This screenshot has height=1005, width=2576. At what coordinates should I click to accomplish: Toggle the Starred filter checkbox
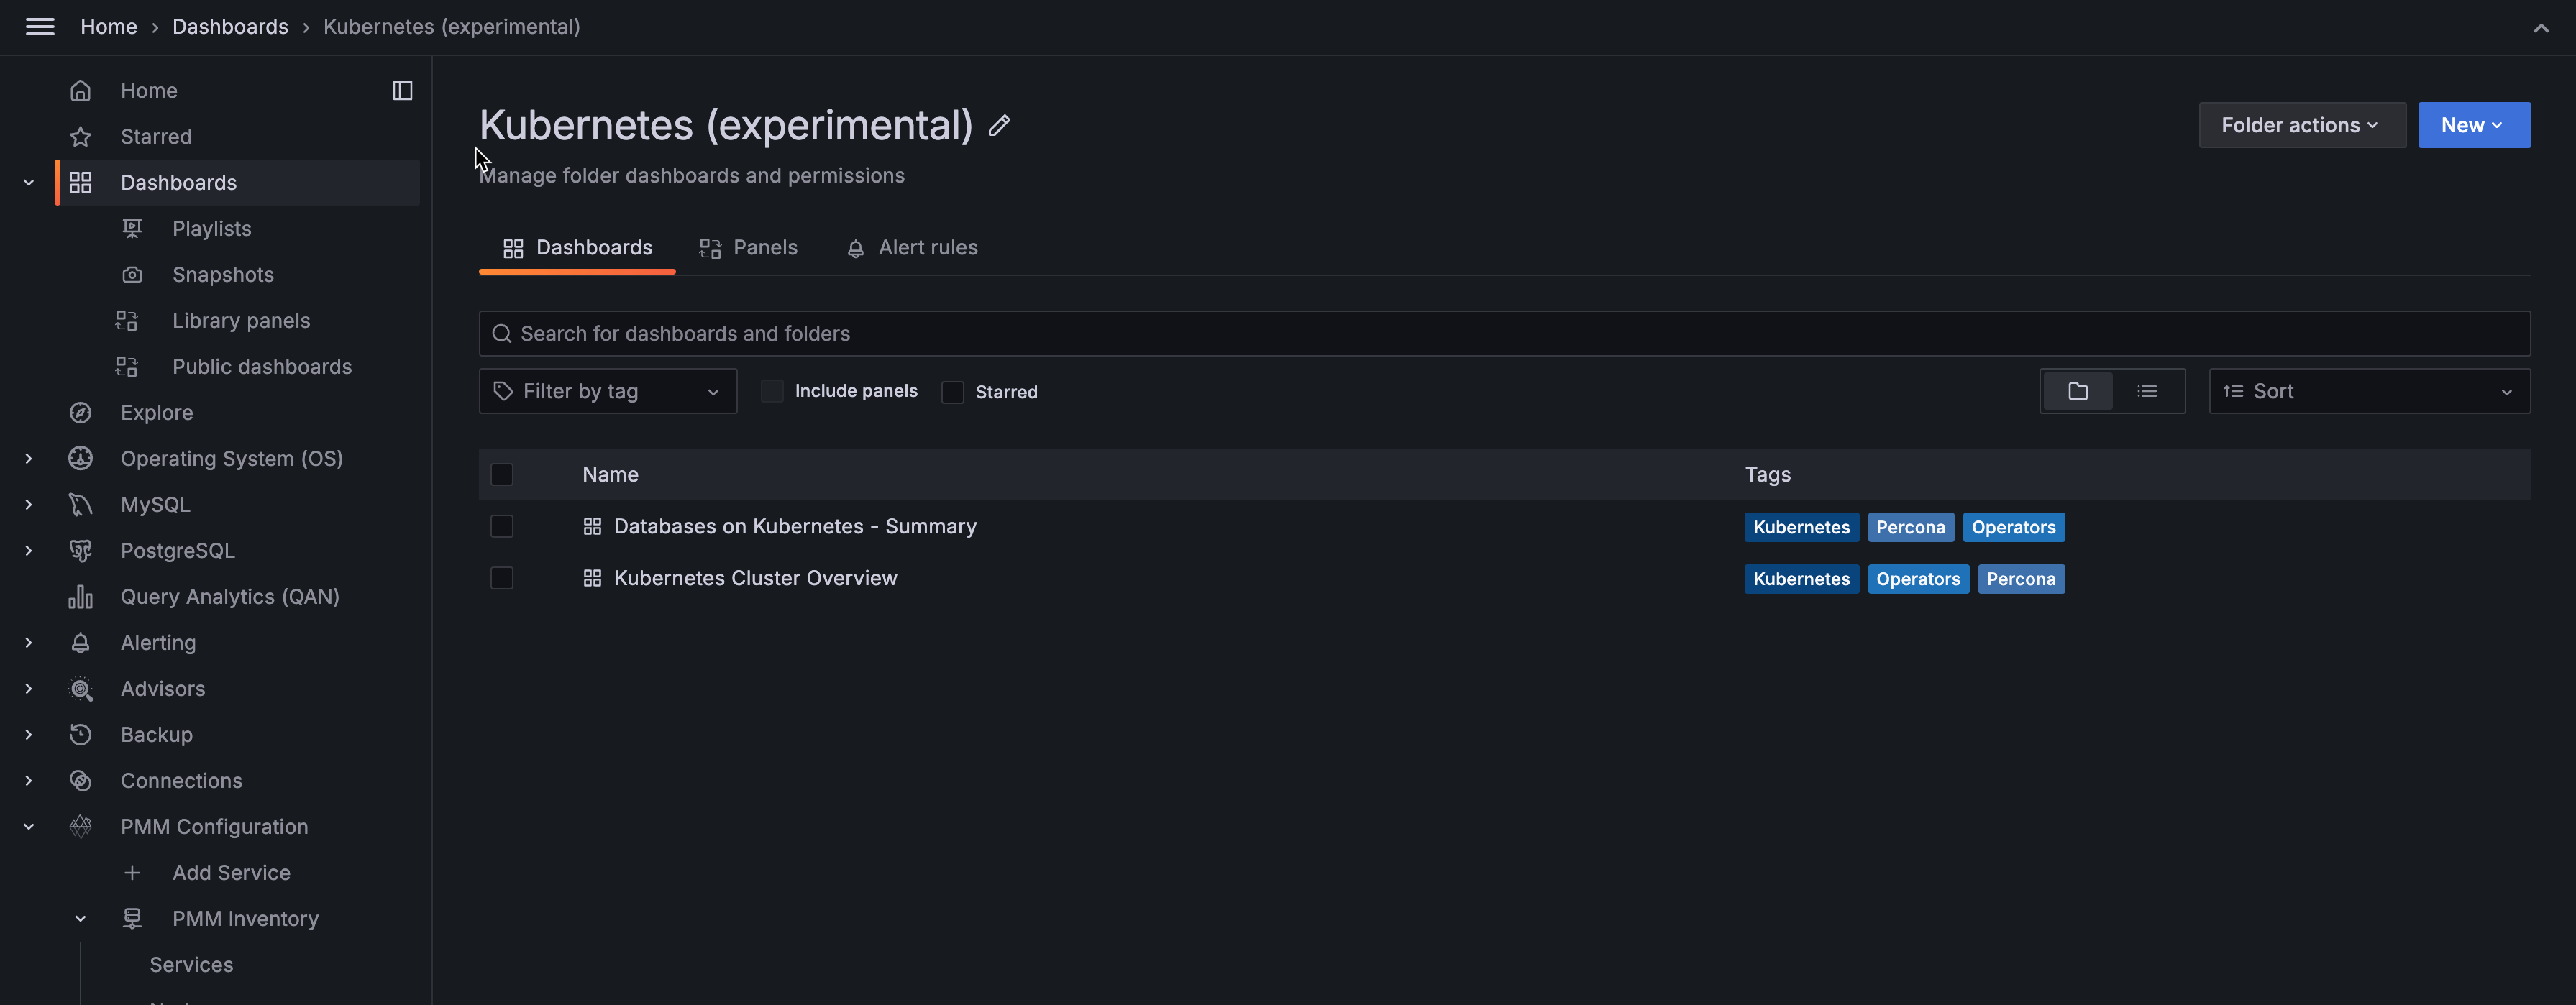952,392
